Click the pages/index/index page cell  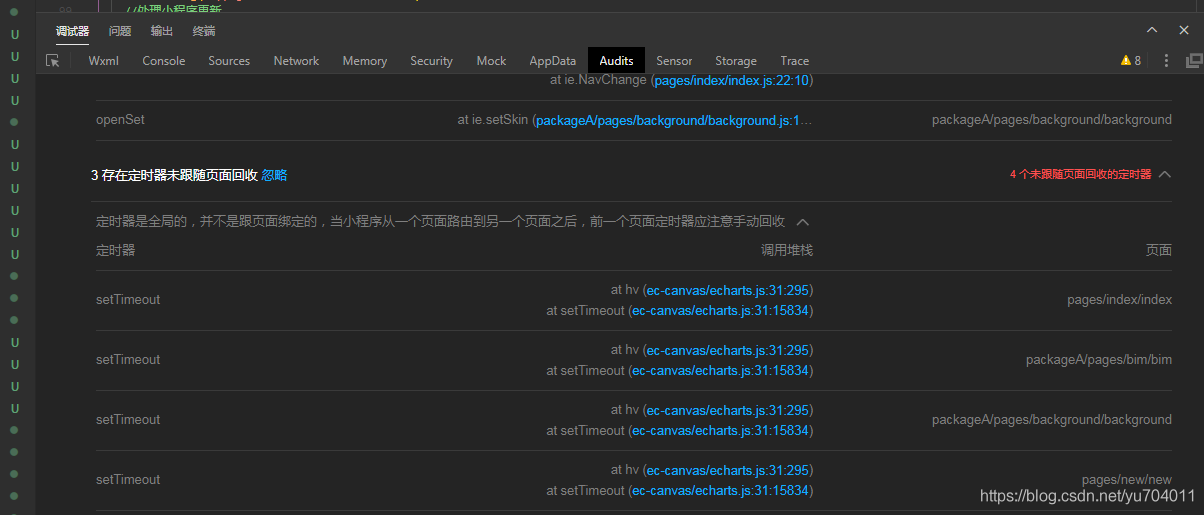[1119, 300]
